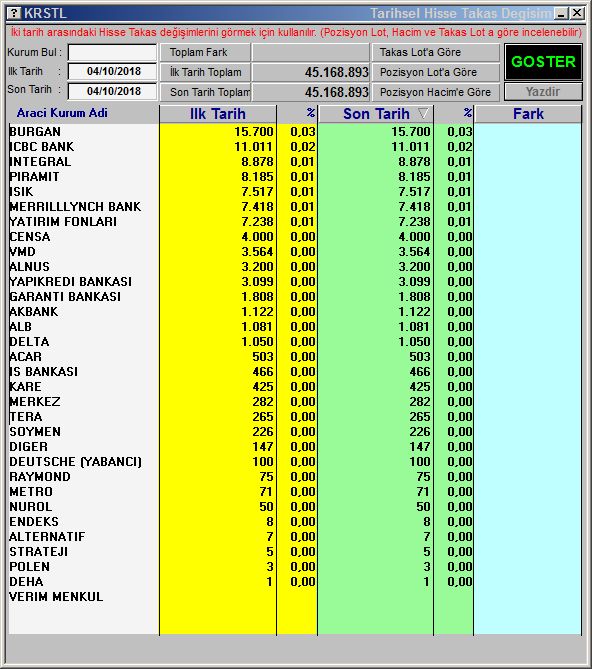
Task: Click the Kurum Bul search field
Action: pyautogui.click(x=112, y=52)
